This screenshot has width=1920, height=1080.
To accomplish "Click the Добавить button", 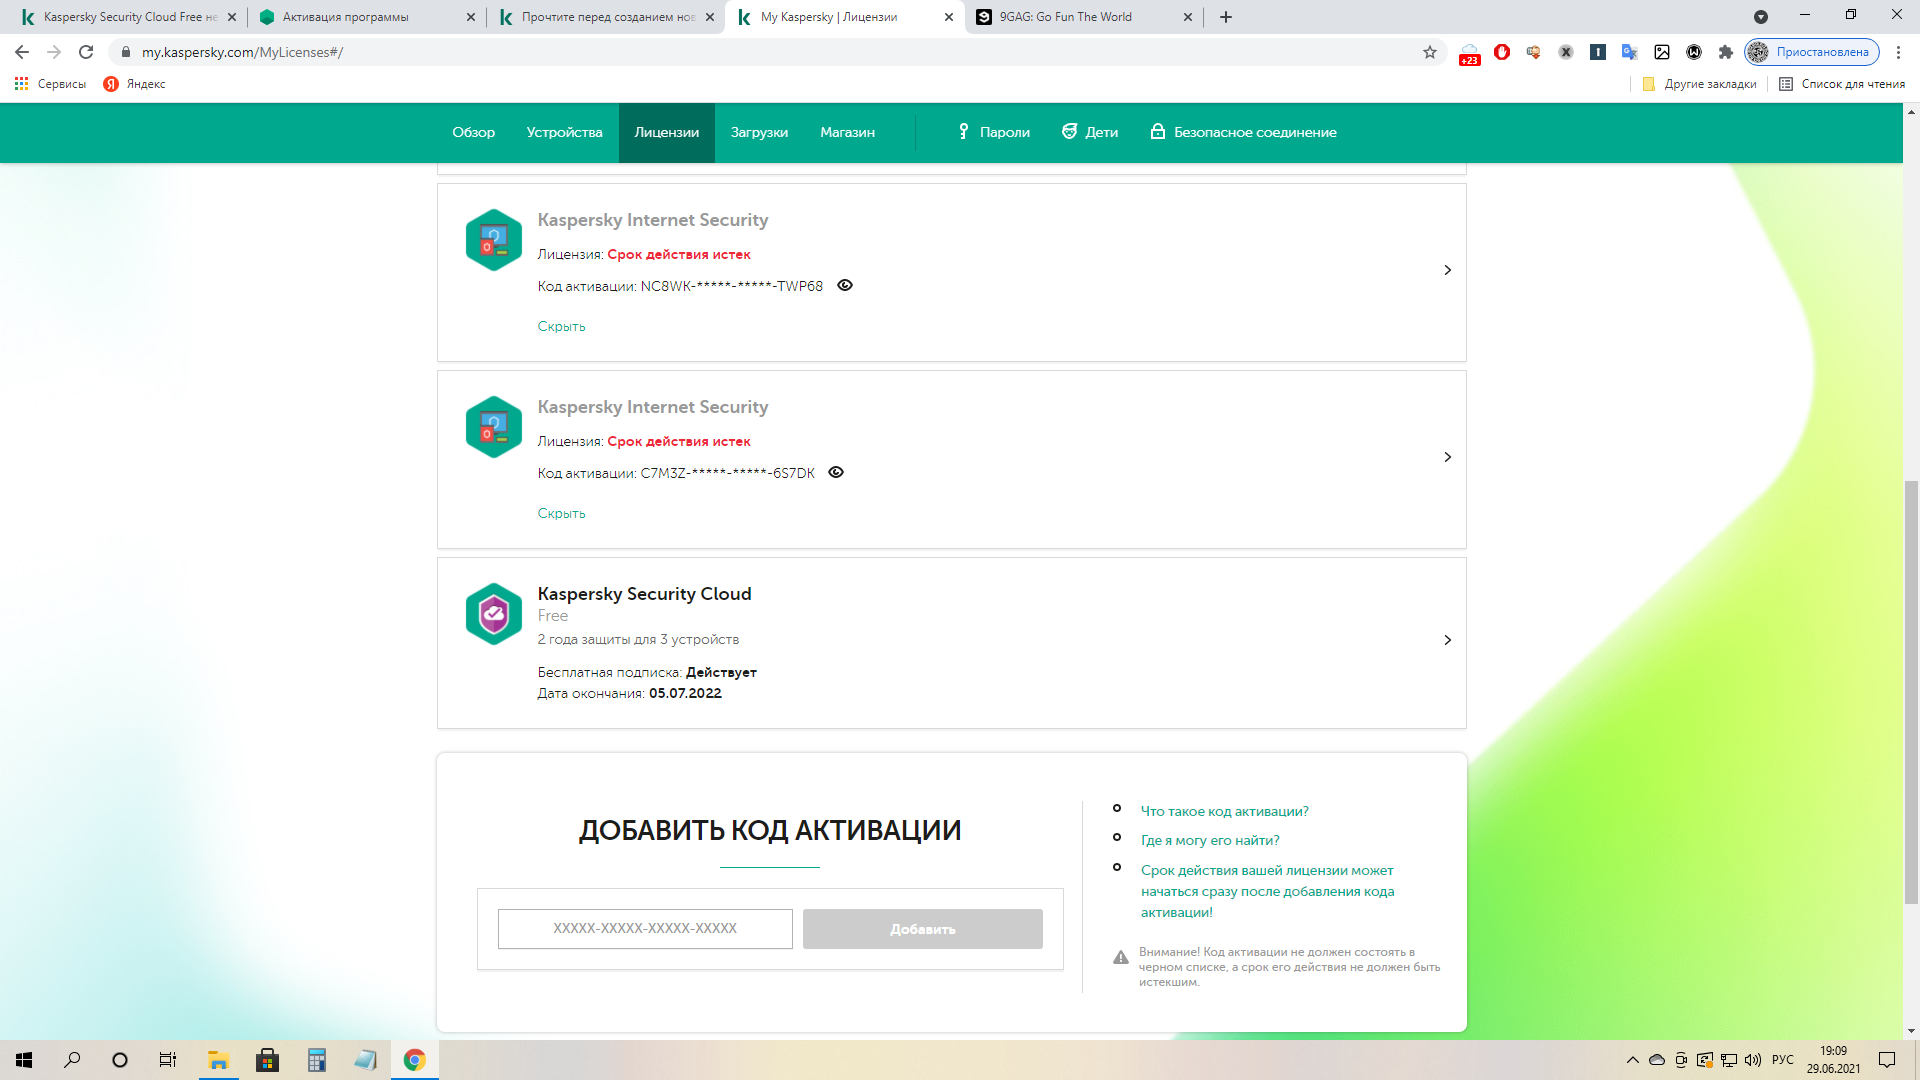I will pos(922,929).
